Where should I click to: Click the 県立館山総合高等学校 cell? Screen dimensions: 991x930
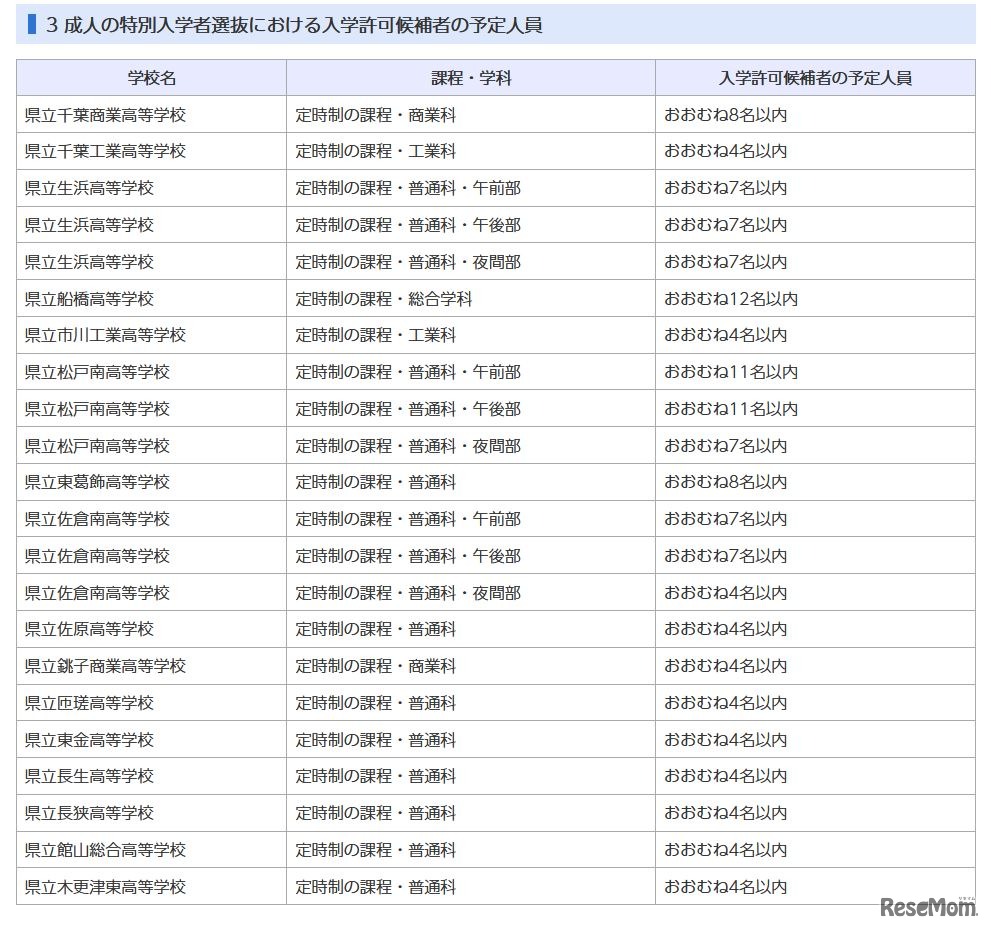coord(148,850)
